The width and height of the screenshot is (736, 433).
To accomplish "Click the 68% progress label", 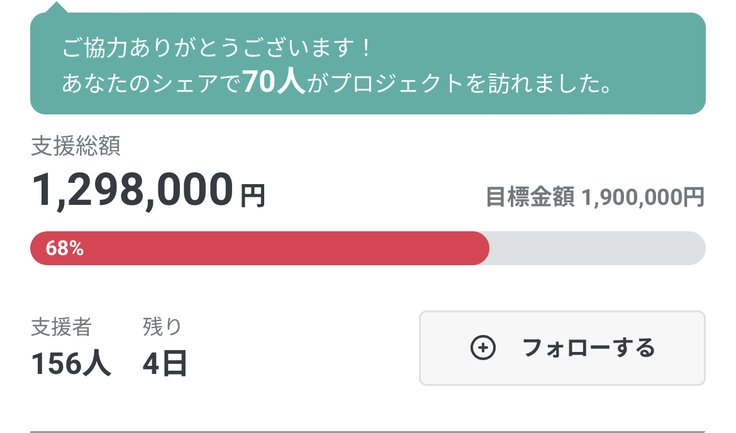I will 64,249.
